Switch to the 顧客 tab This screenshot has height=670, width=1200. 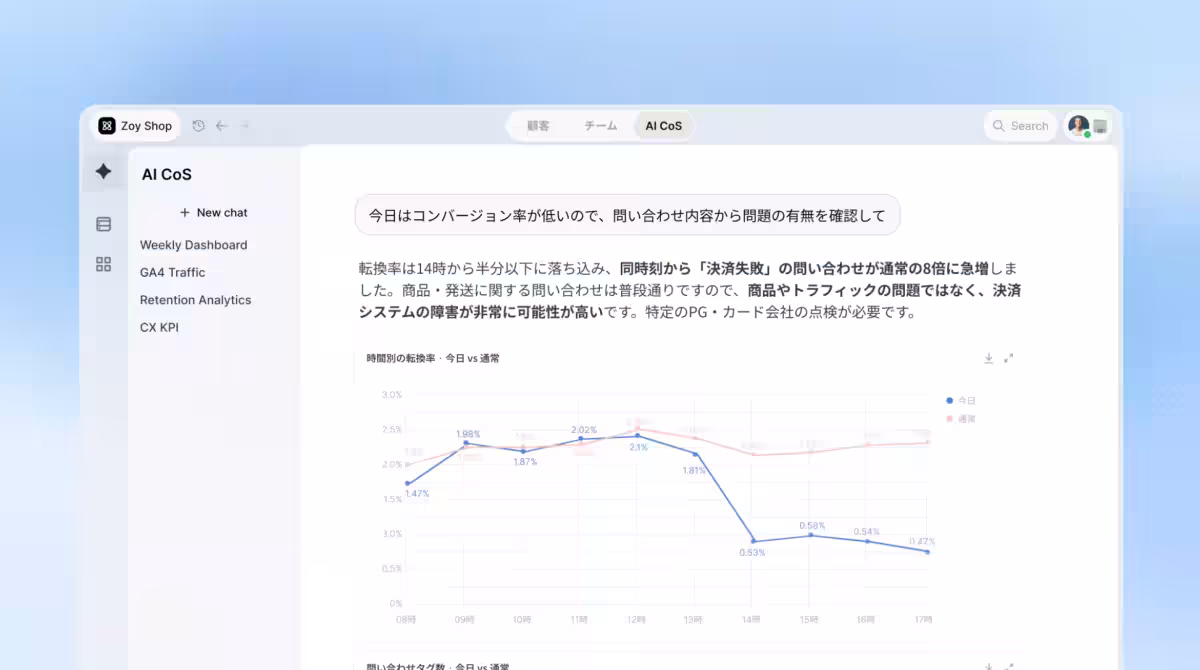(x=538, y=126)
